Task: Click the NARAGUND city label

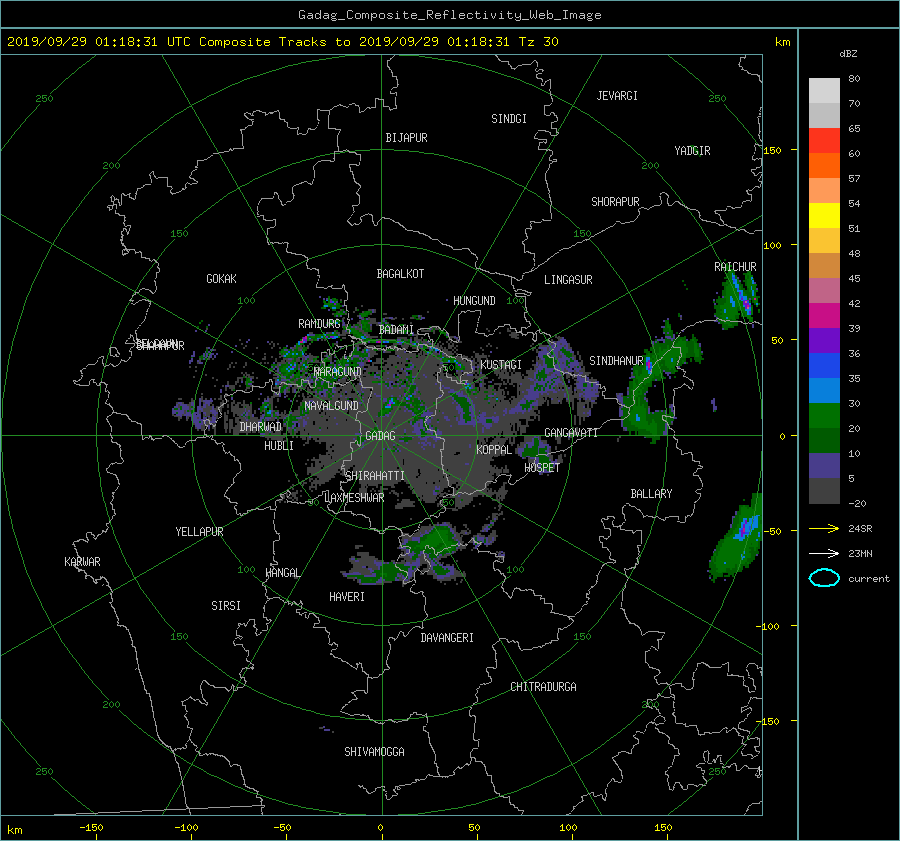Action: click(x=338, y=371)
